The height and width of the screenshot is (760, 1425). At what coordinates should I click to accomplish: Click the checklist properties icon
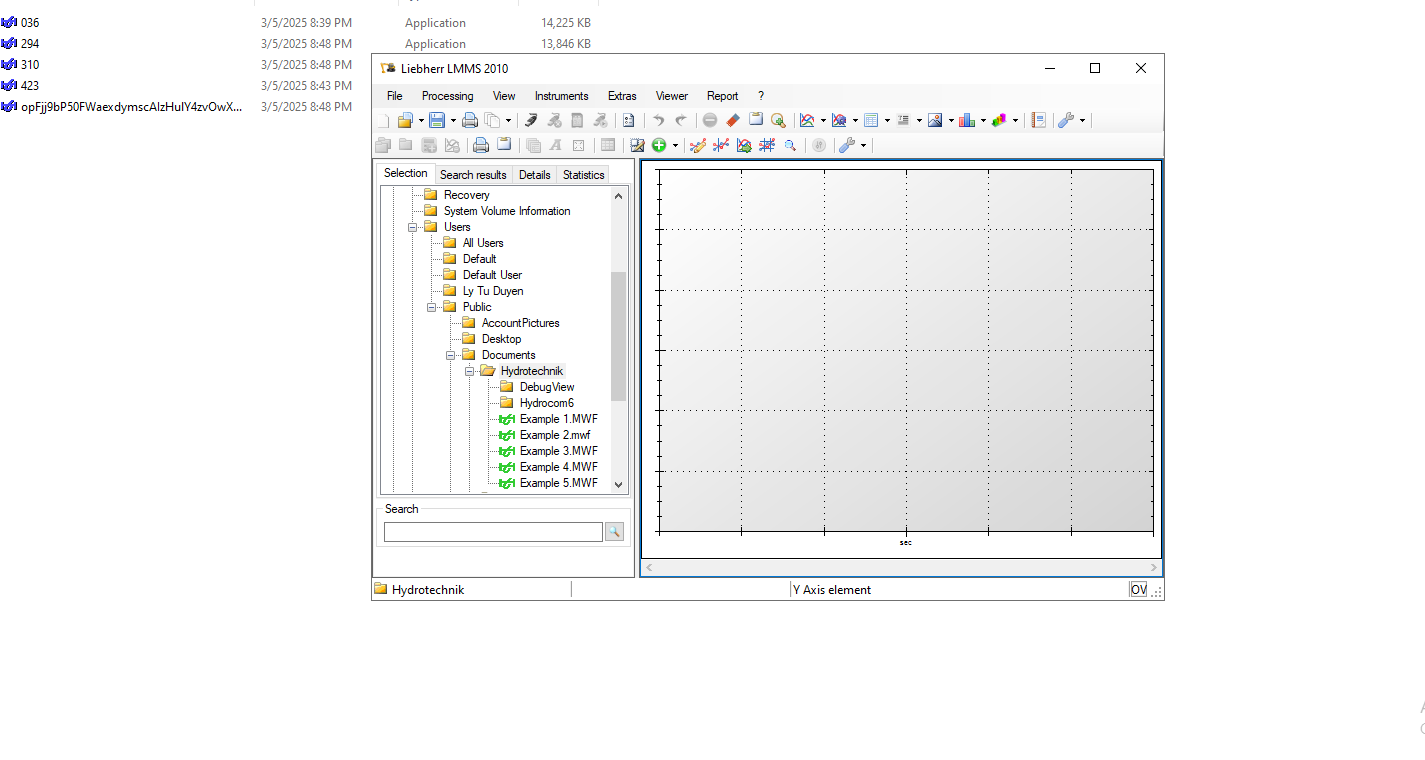[x=628, y=120]
